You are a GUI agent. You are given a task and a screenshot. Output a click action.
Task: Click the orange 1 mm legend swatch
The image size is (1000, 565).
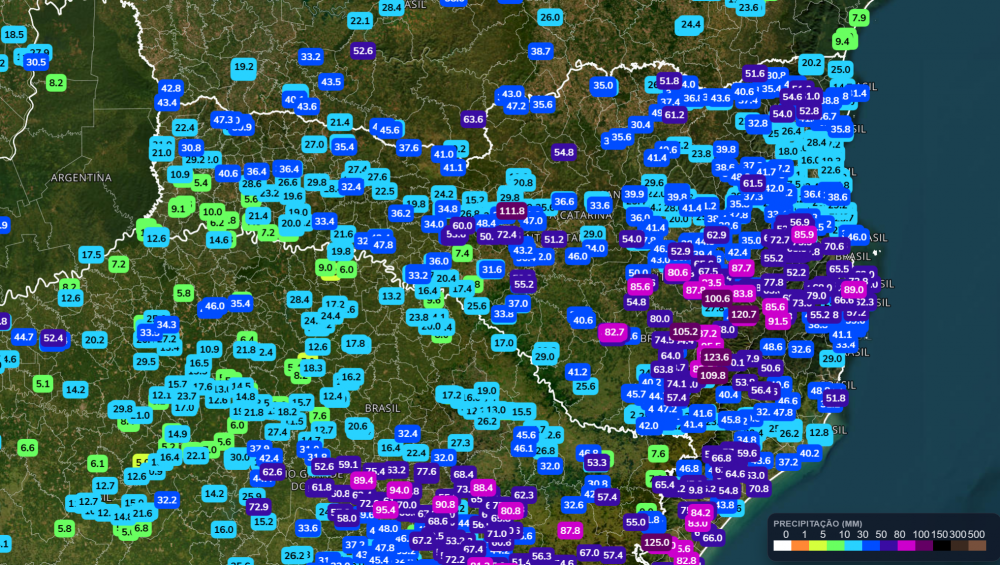800,545
